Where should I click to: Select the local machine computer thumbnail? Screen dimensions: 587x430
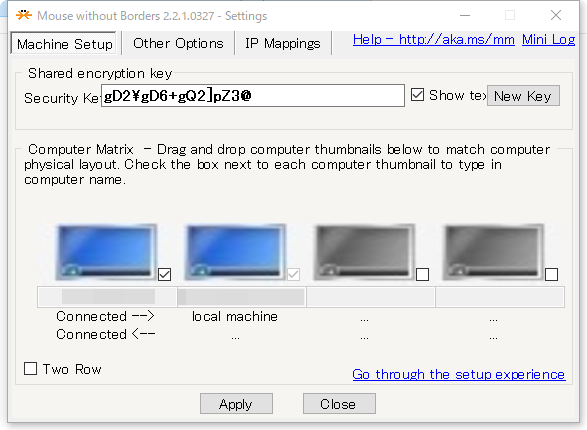[x=235, y=252]
